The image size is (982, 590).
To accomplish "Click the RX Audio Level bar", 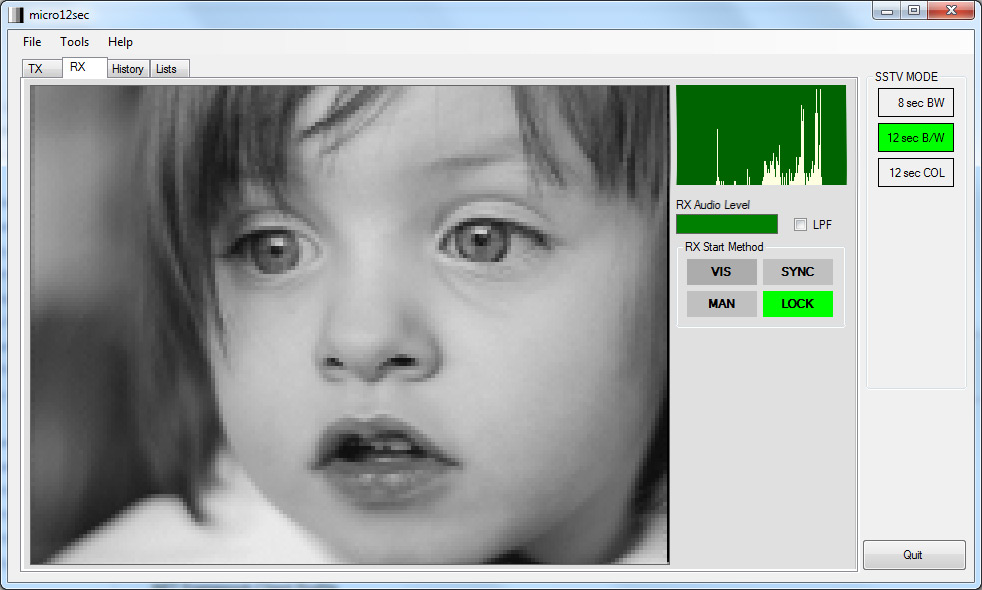I will [x=726, y=224].
